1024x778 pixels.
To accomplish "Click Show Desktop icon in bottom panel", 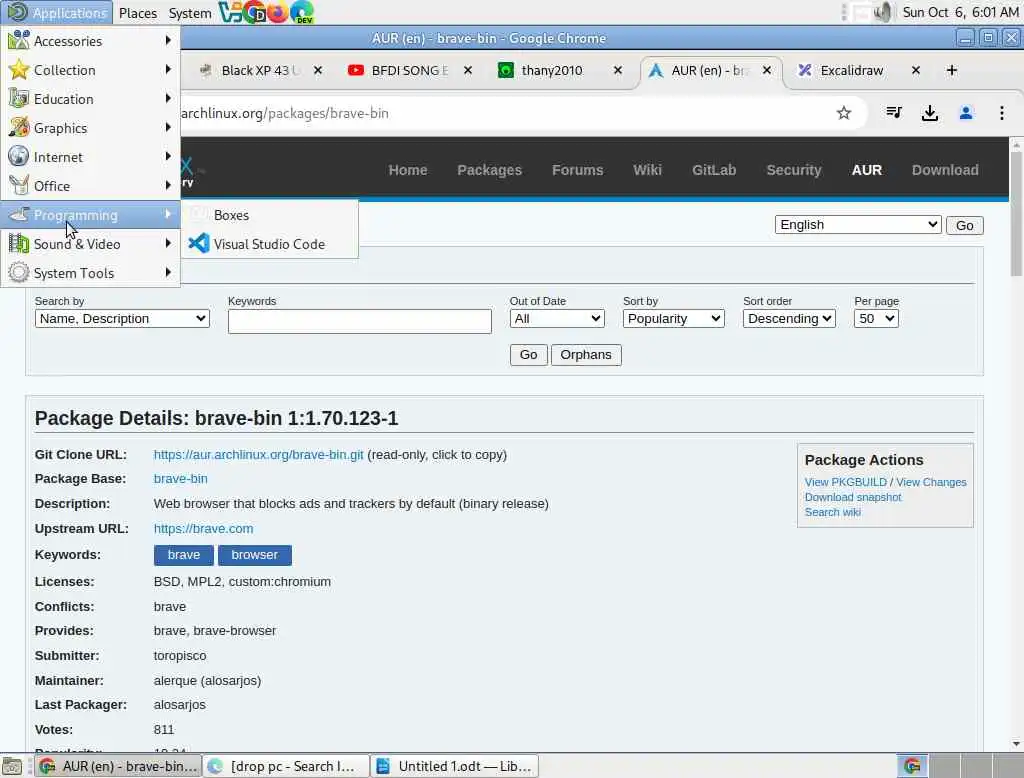I will point(12,766).
